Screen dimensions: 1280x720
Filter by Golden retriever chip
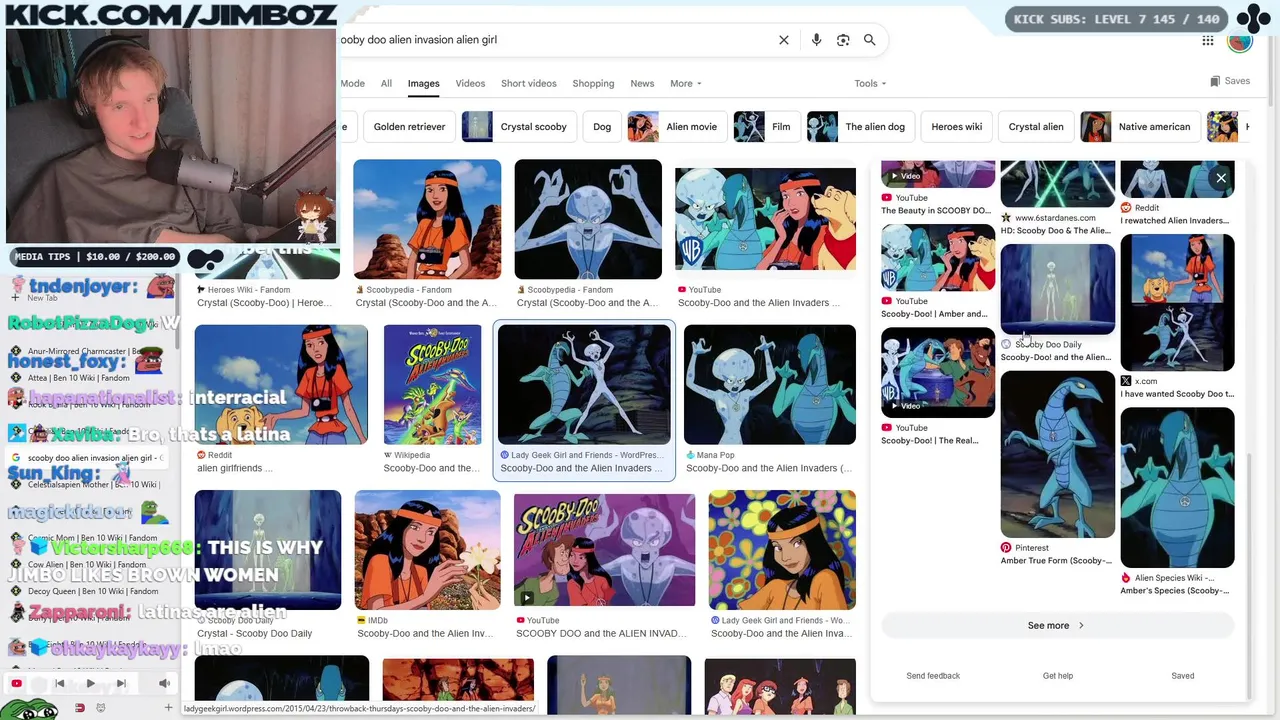tap(409, 127)
